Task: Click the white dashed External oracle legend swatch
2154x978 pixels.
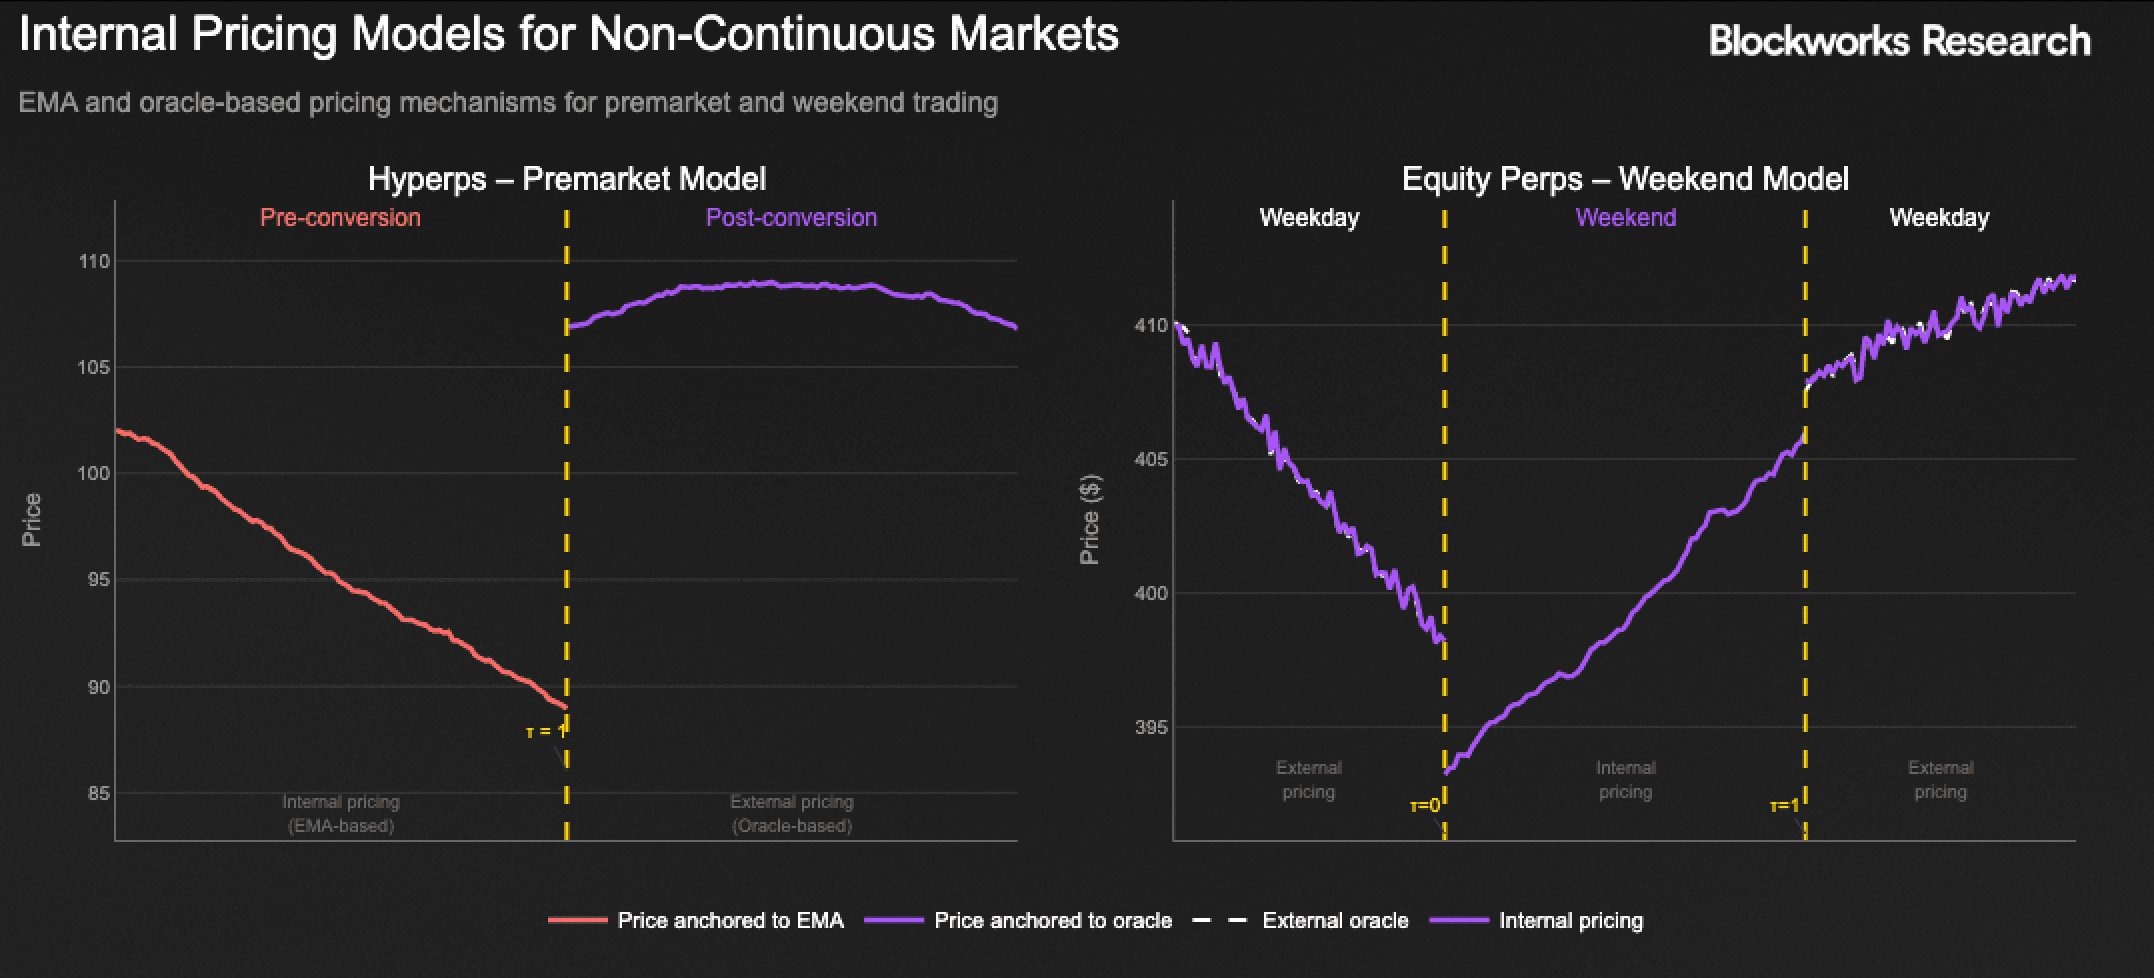Action: (x=1220, y=921)
